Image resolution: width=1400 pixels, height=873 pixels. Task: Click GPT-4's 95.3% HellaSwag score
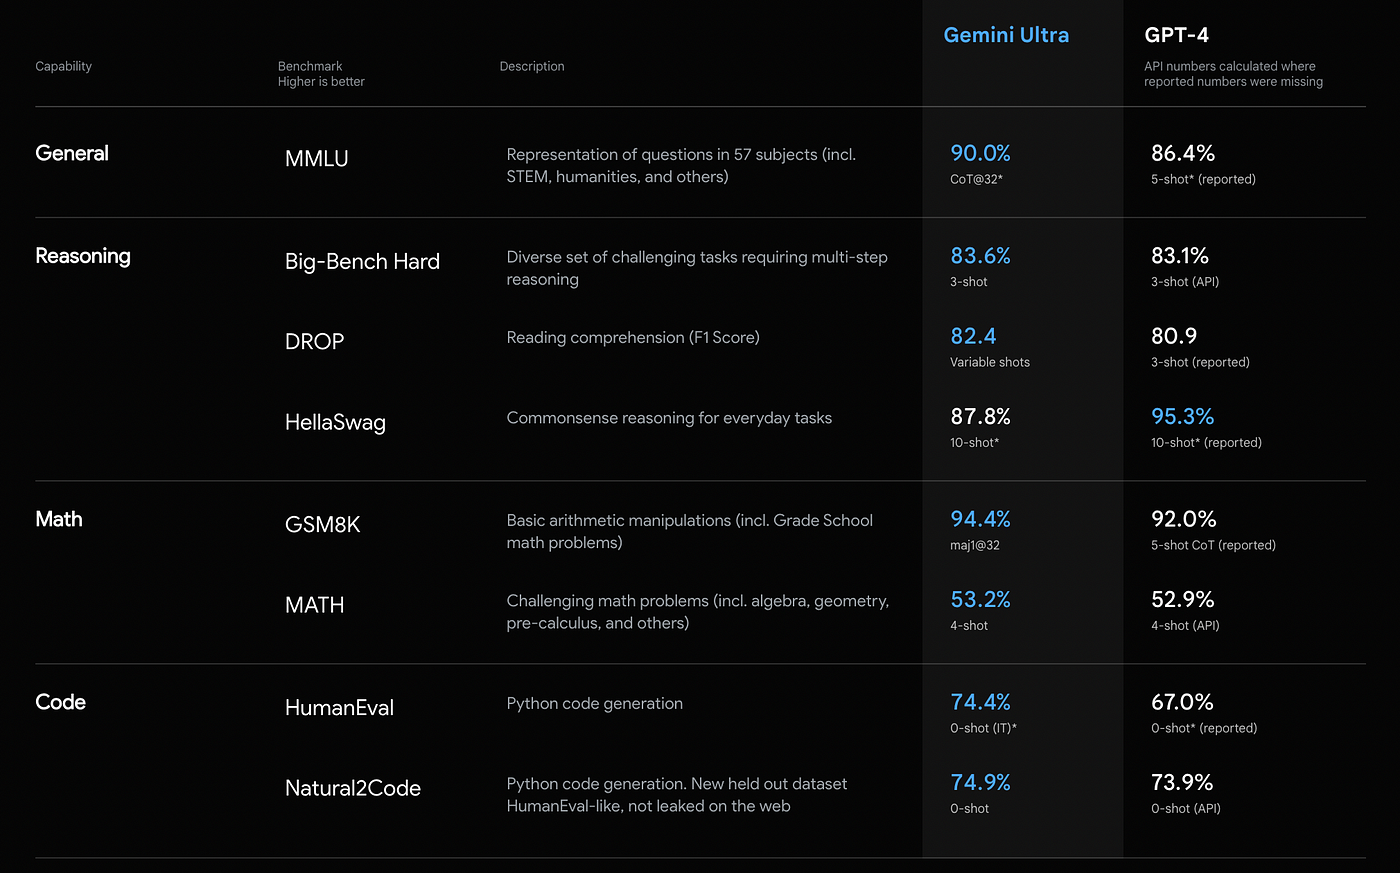click(1182, 416)
